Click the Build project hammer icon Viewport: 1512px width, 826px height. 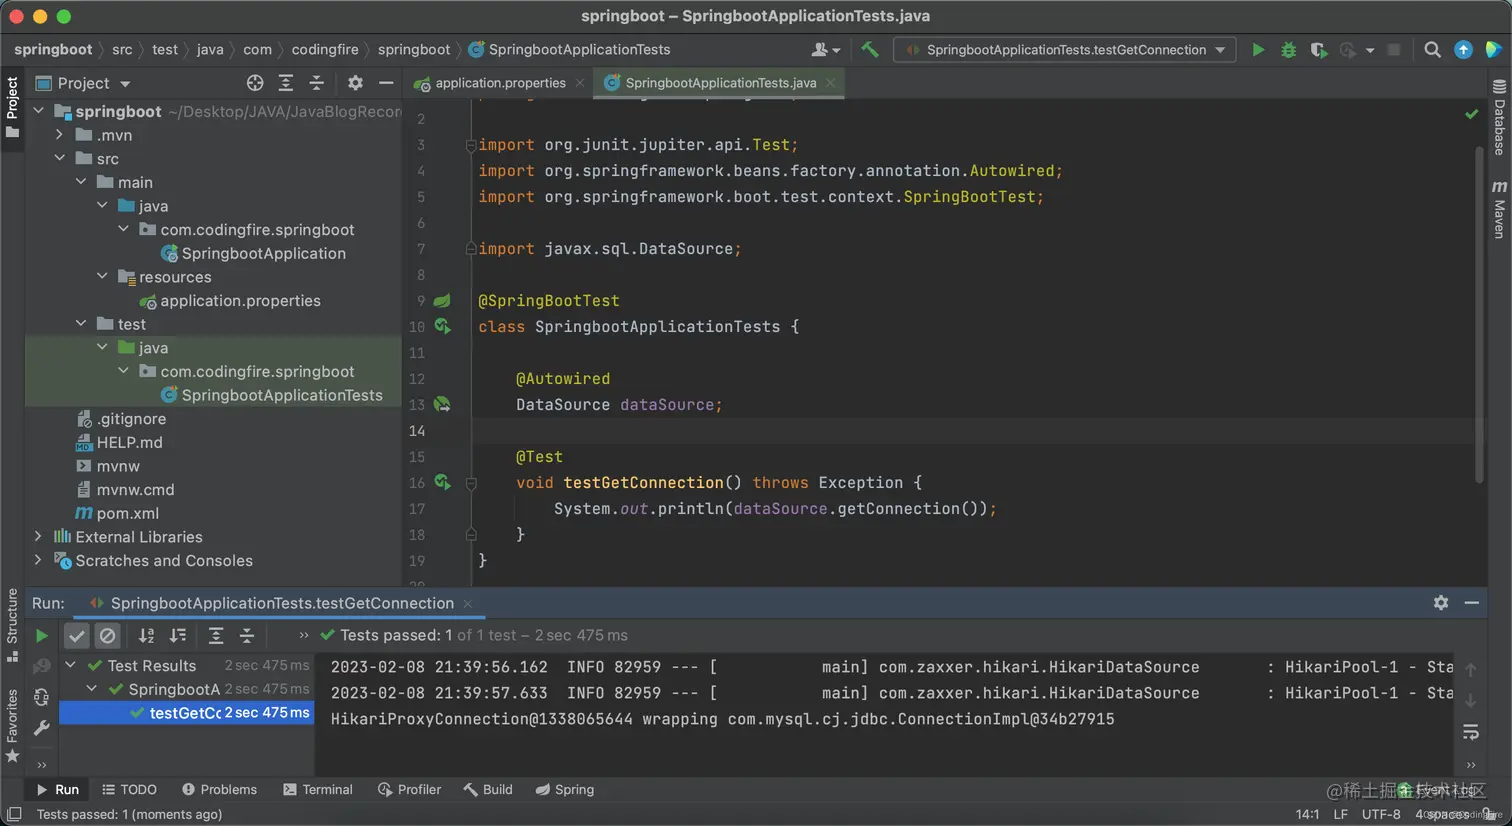pyautogui.click(x=870, y=49)
